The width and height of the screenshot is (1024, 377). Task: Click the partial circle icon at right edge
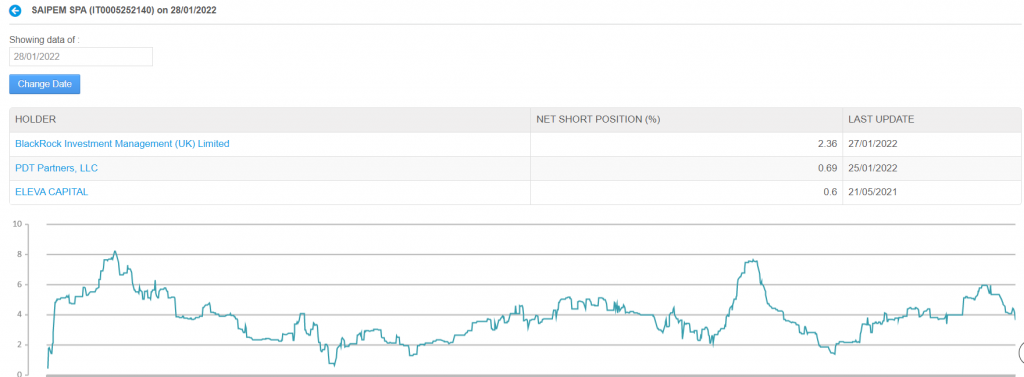1021,353
